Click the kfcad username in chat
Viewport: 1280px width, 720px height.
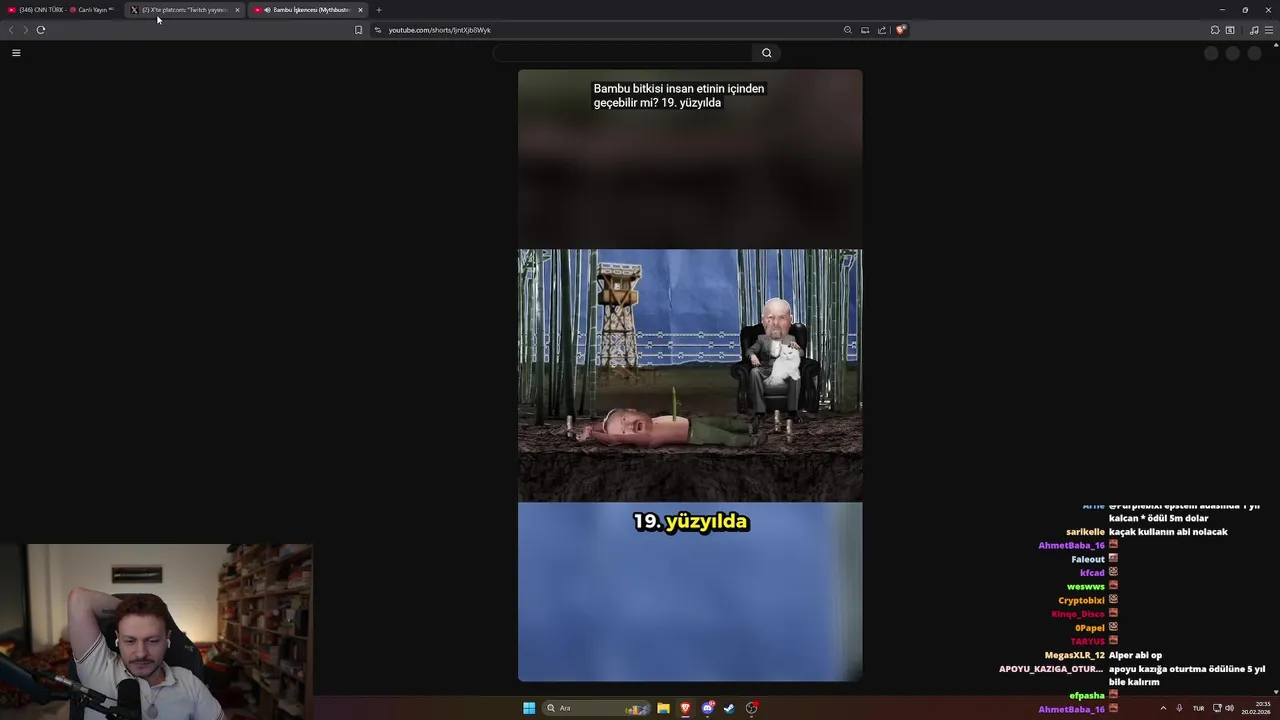[x=1092, y=573]
